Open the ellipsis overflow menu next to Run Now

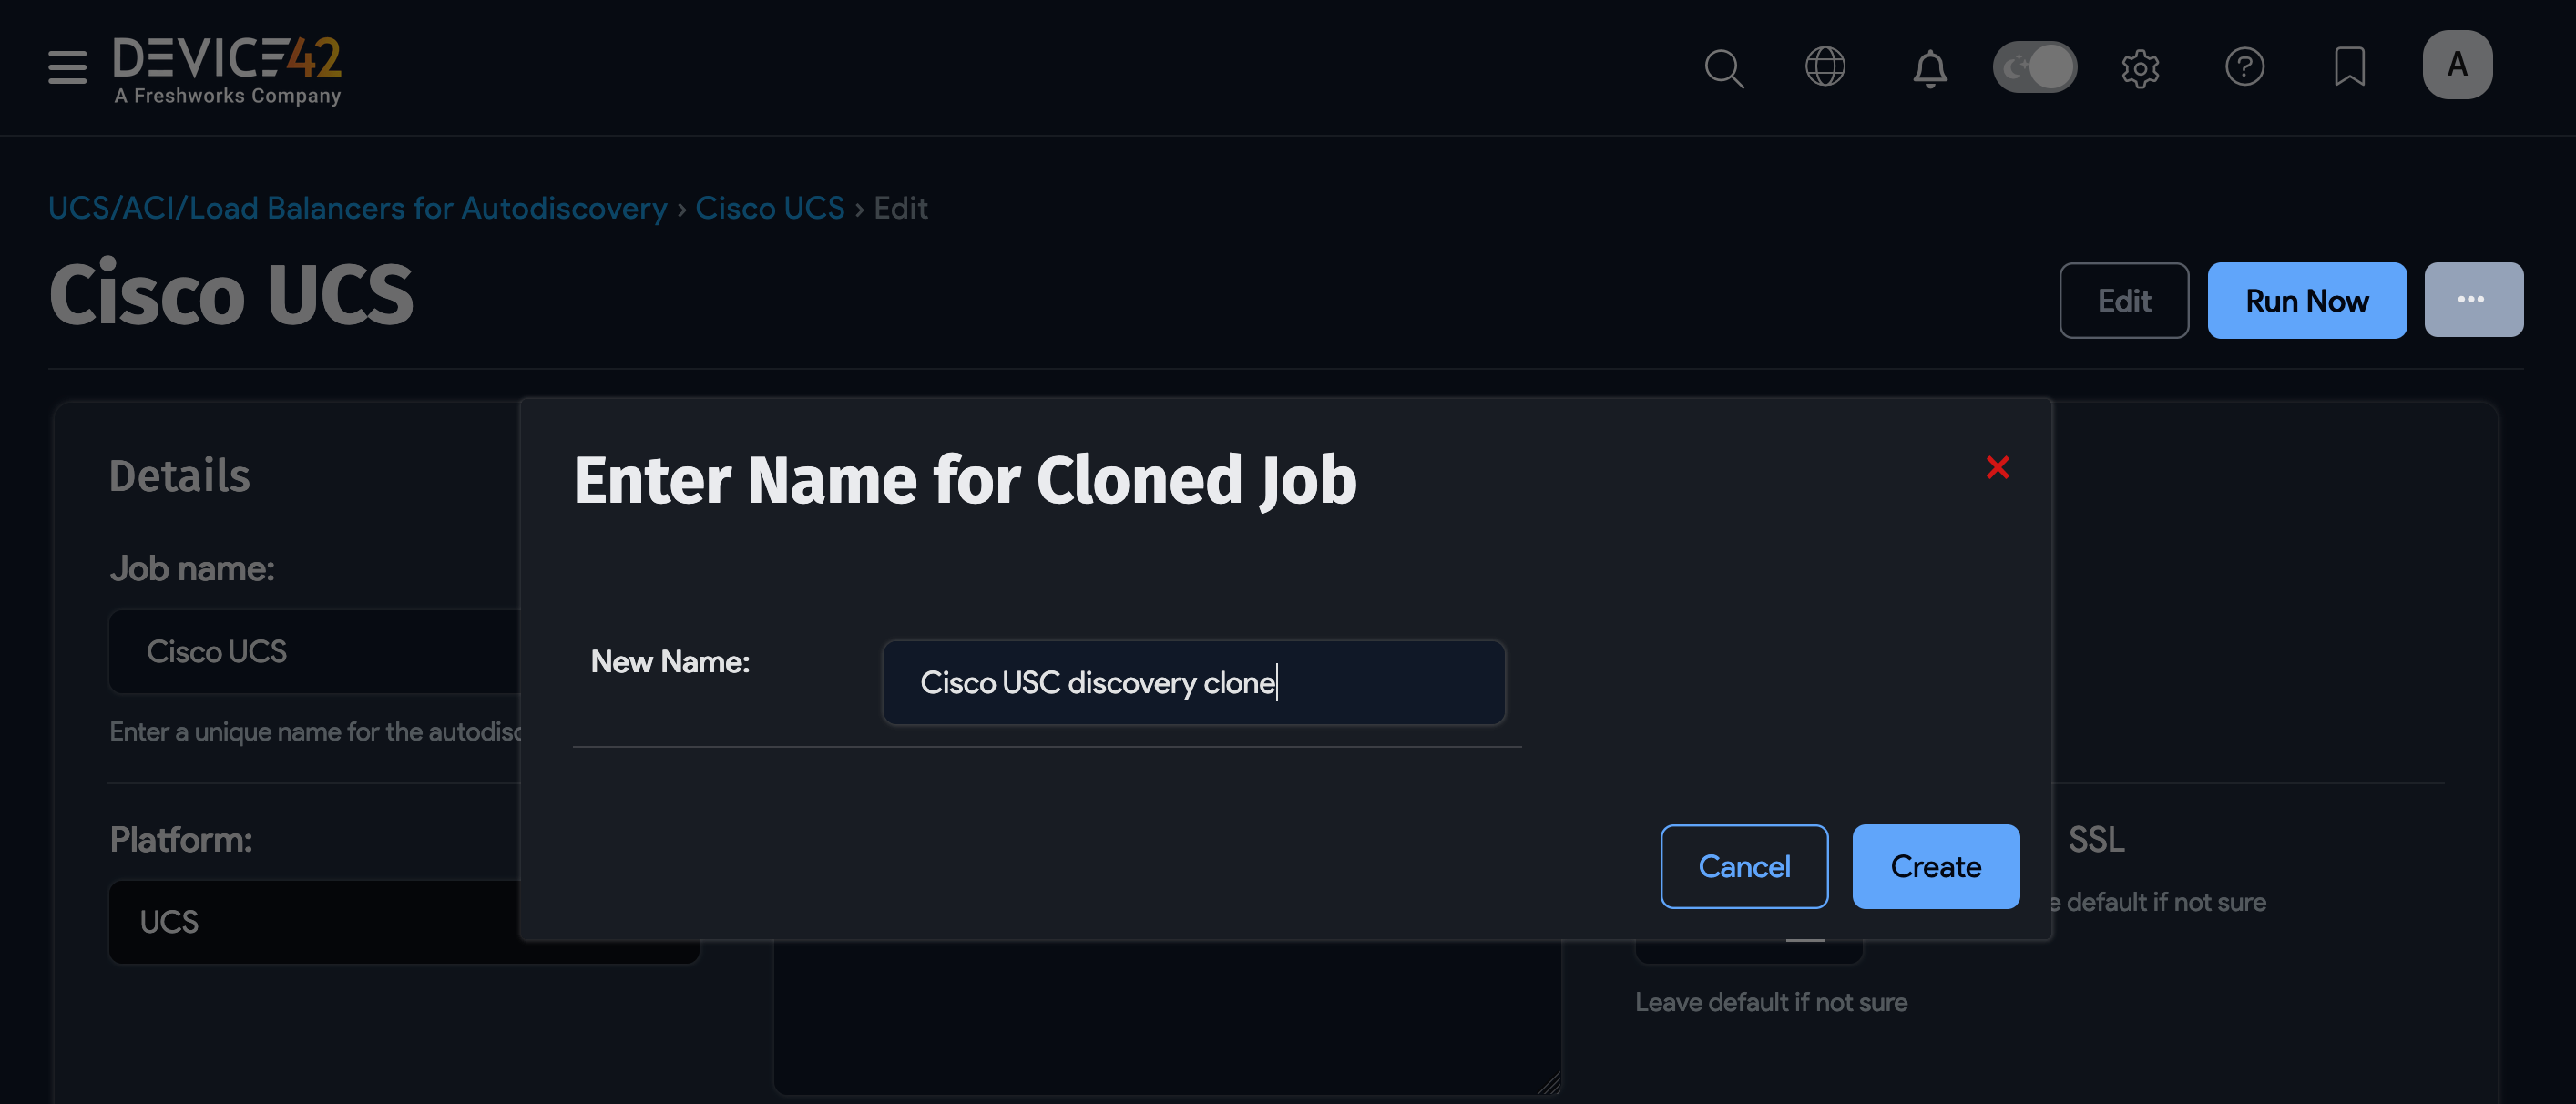coord(2473,299)
